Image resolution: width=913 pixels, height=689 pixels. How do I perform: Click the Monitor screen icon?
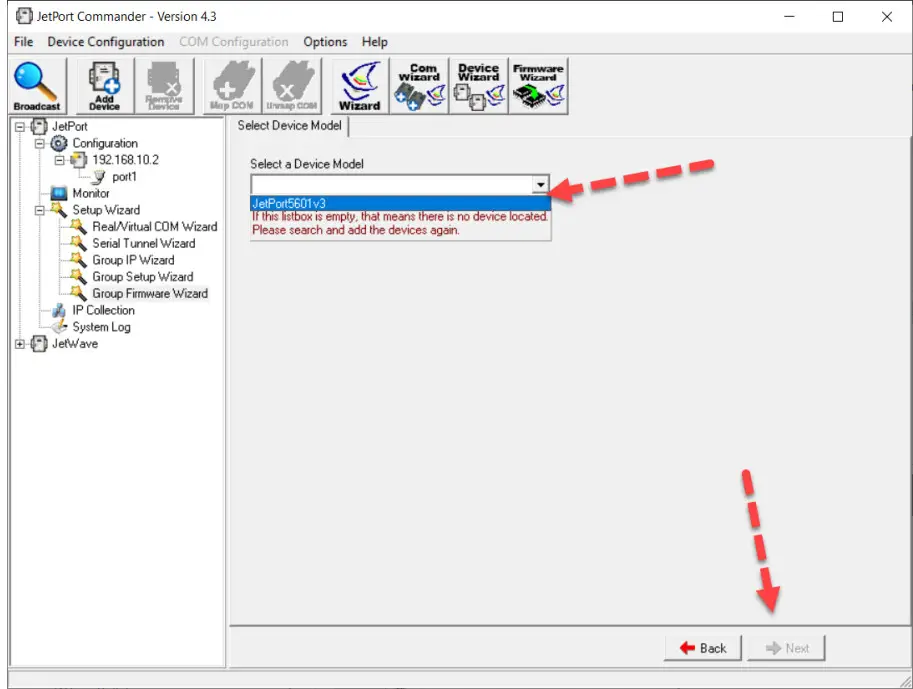59,193
